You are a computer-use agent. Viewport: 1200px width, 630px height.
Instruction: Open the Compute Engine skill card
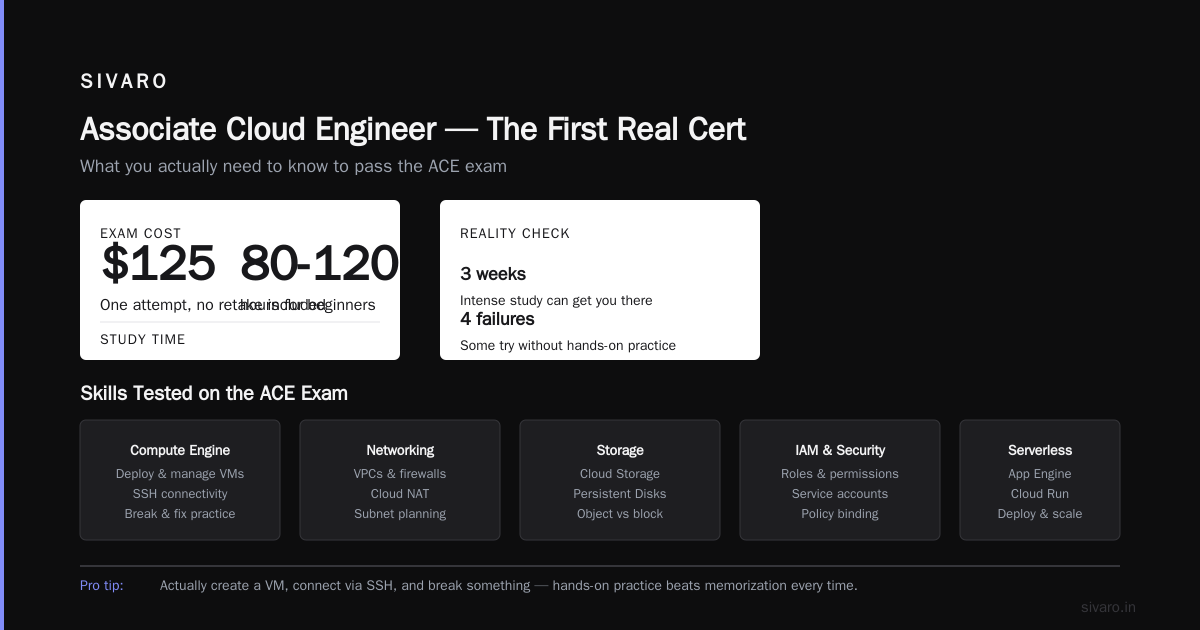click(180, 480)
